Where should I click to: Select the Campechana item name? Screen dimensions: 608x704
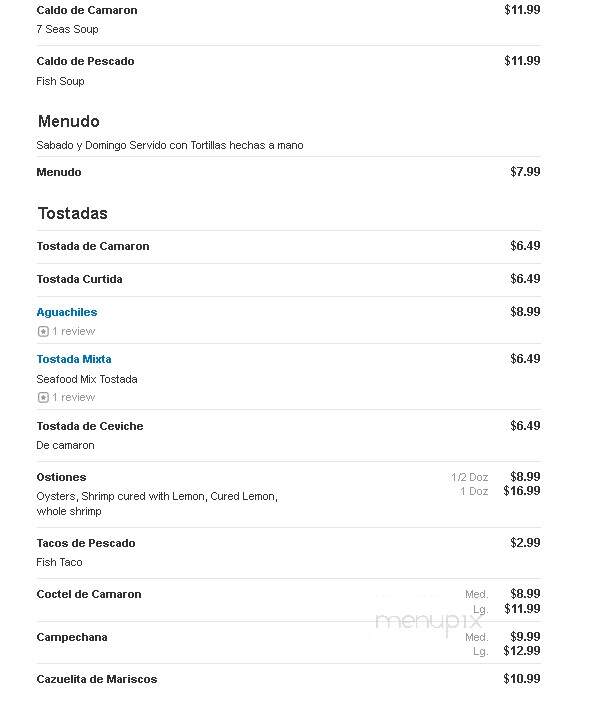(72, 638)
